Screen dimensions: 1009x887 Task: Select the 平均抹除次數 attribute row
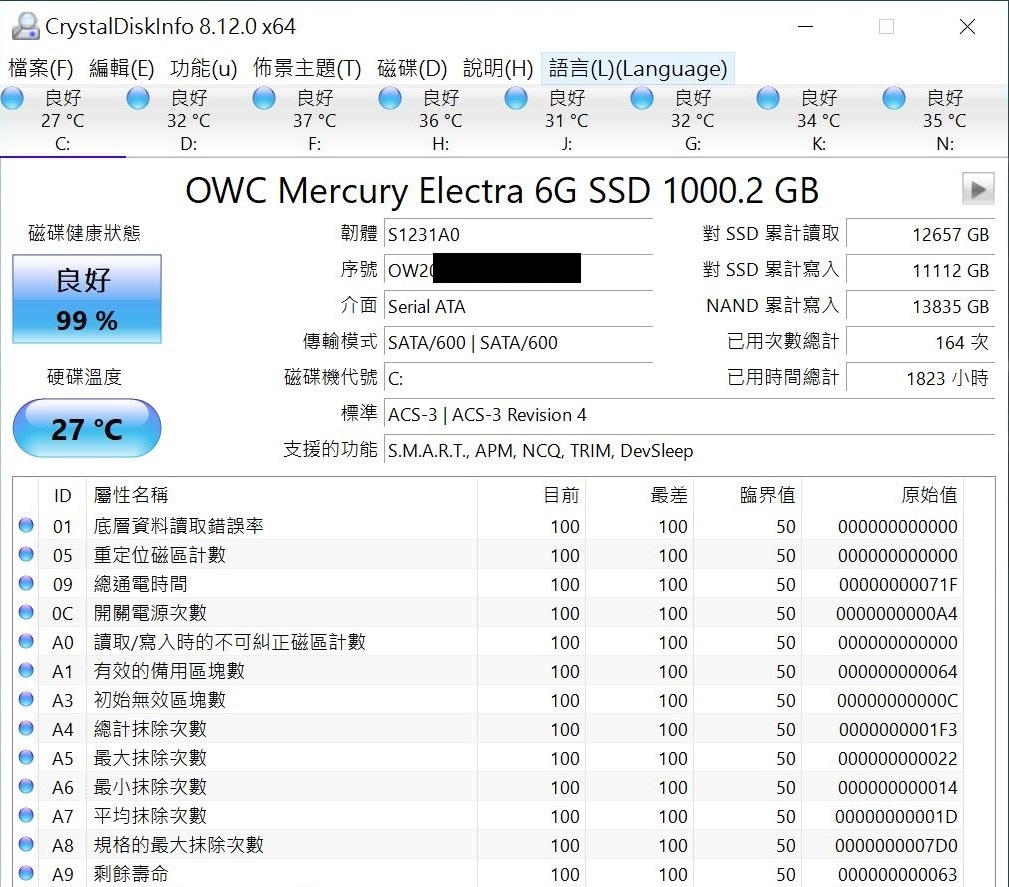[488, 816]
